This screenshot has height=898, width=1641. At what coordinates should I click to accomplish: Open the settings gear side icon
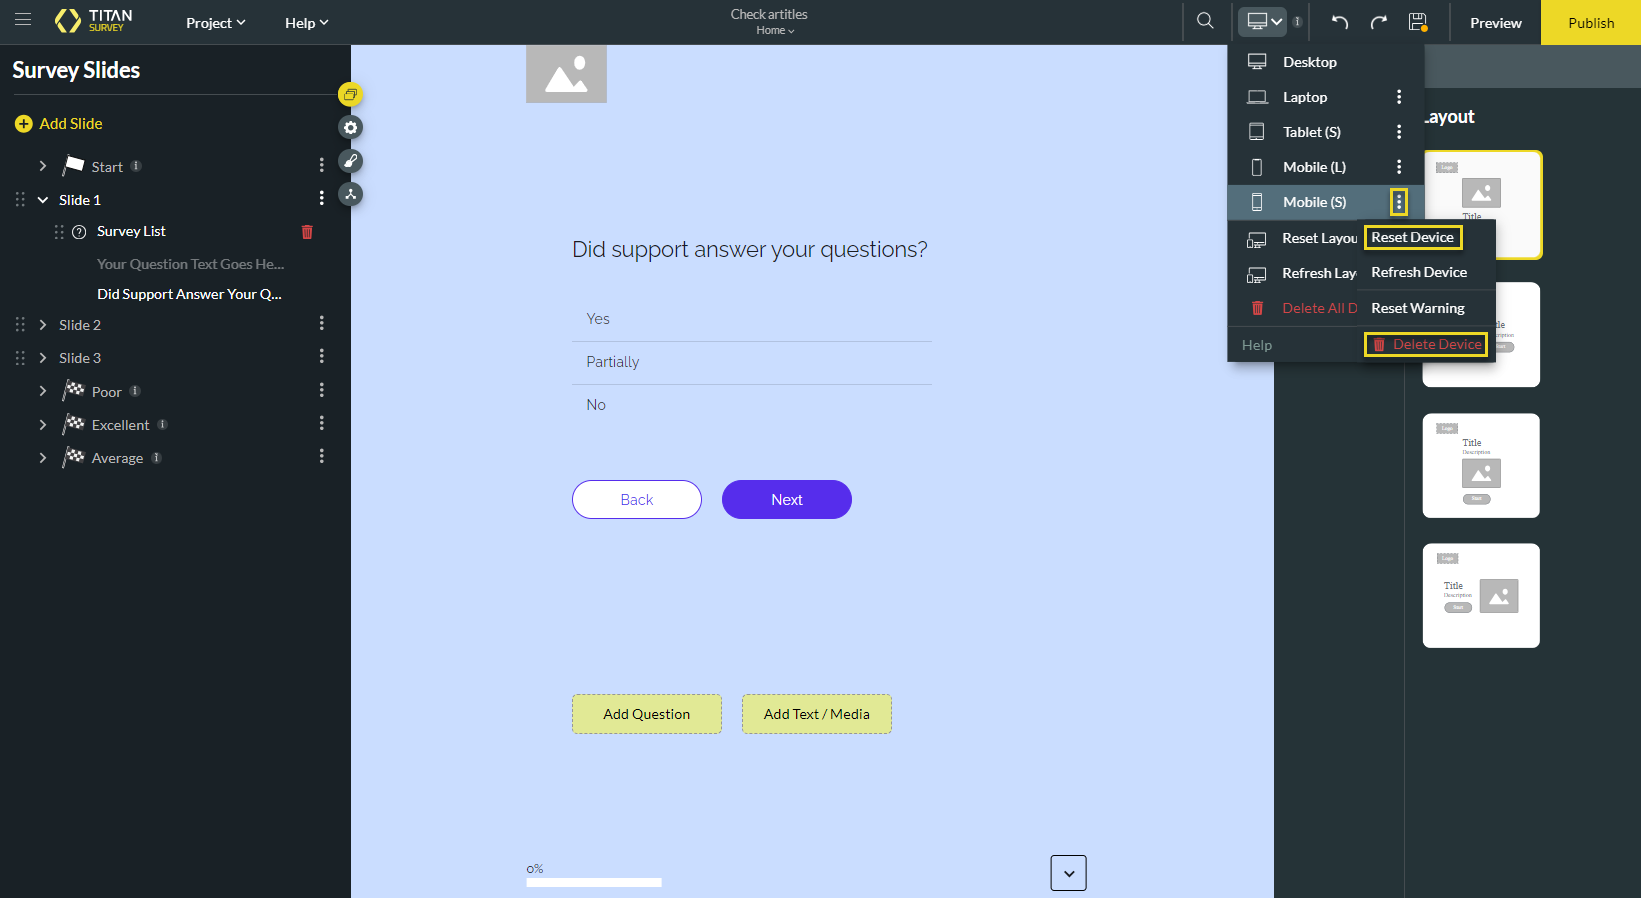(x=350, y=128)
